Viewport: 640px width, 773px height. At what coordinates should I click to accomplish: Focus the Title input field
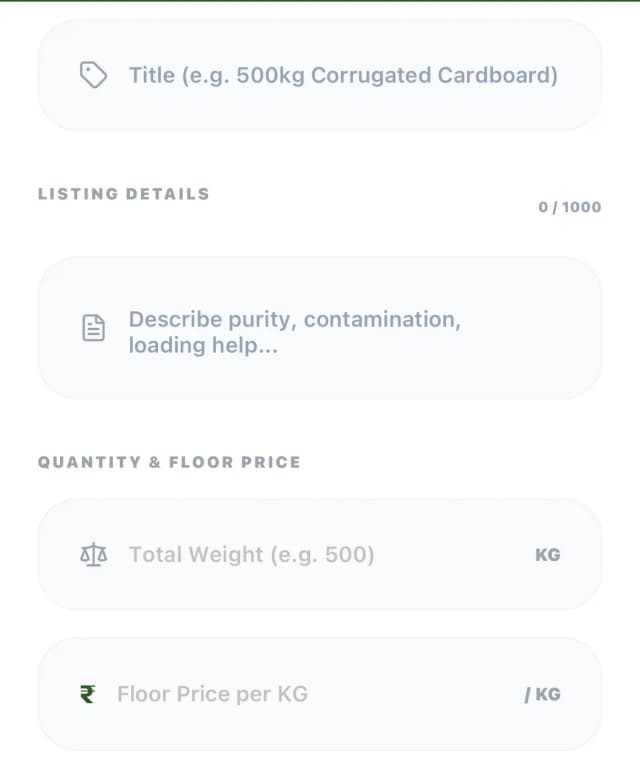click(x=340, y=75)
